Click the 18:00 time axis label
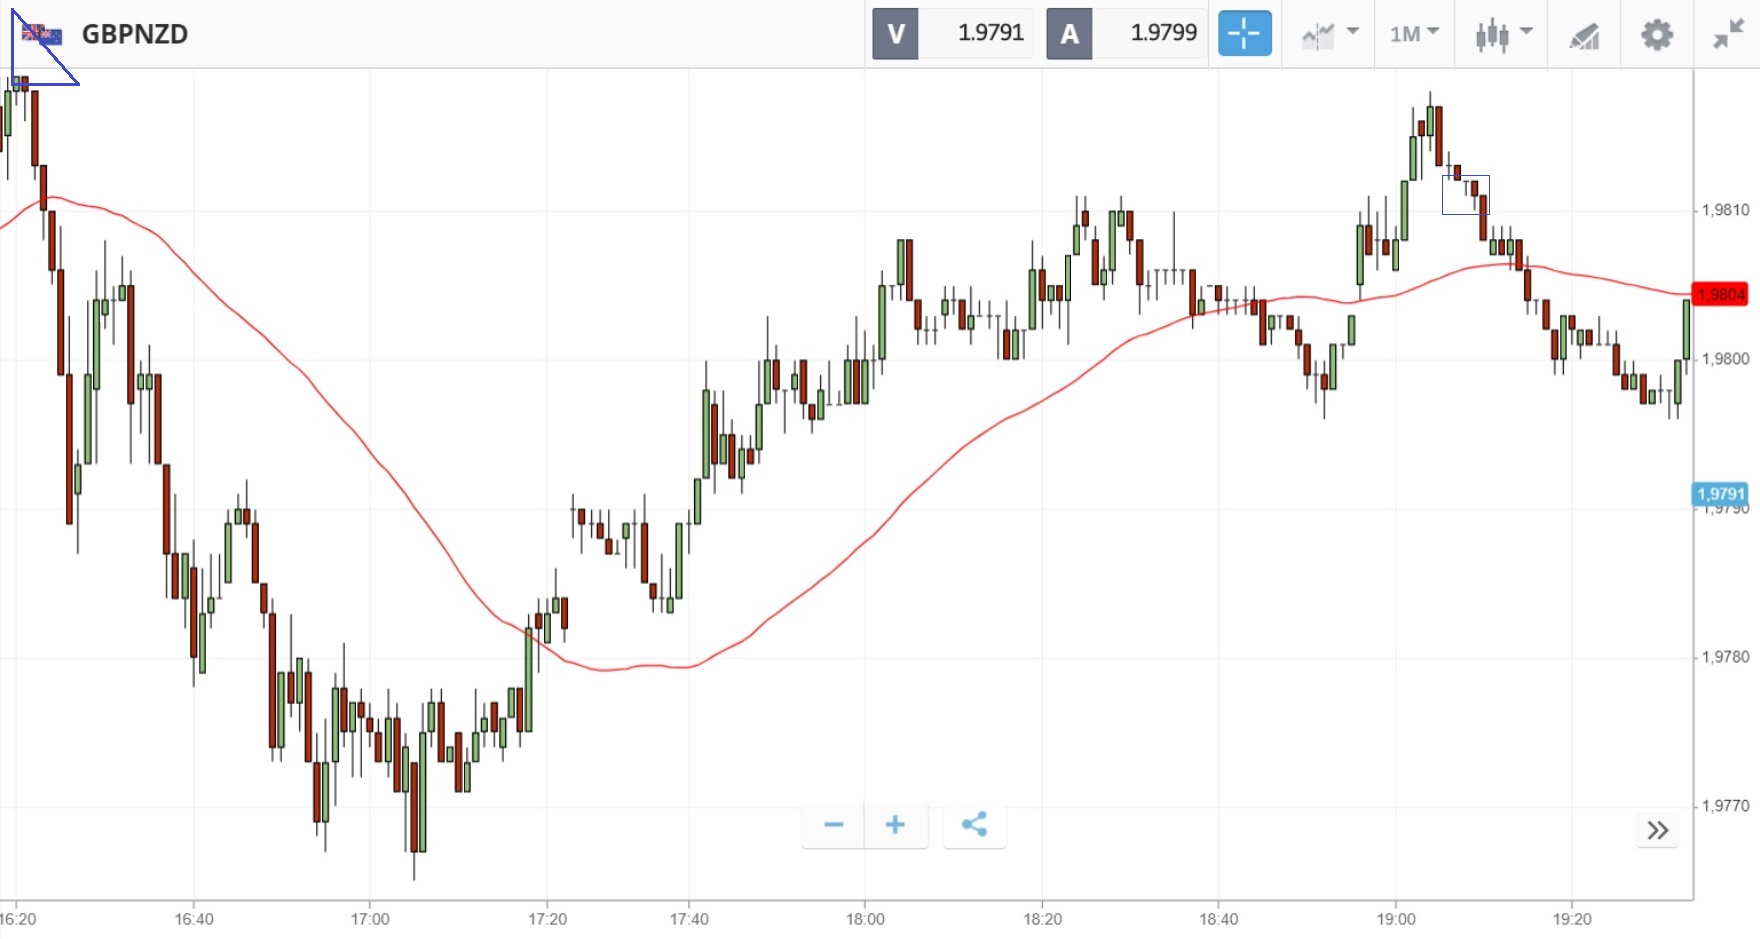 865,919
